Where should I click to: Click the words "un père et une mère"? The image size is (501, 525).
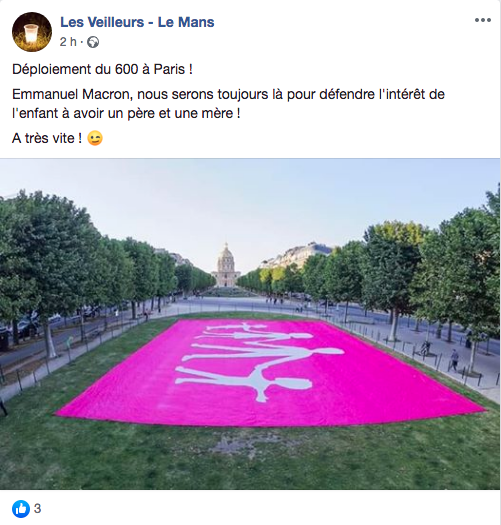(170, 114)
